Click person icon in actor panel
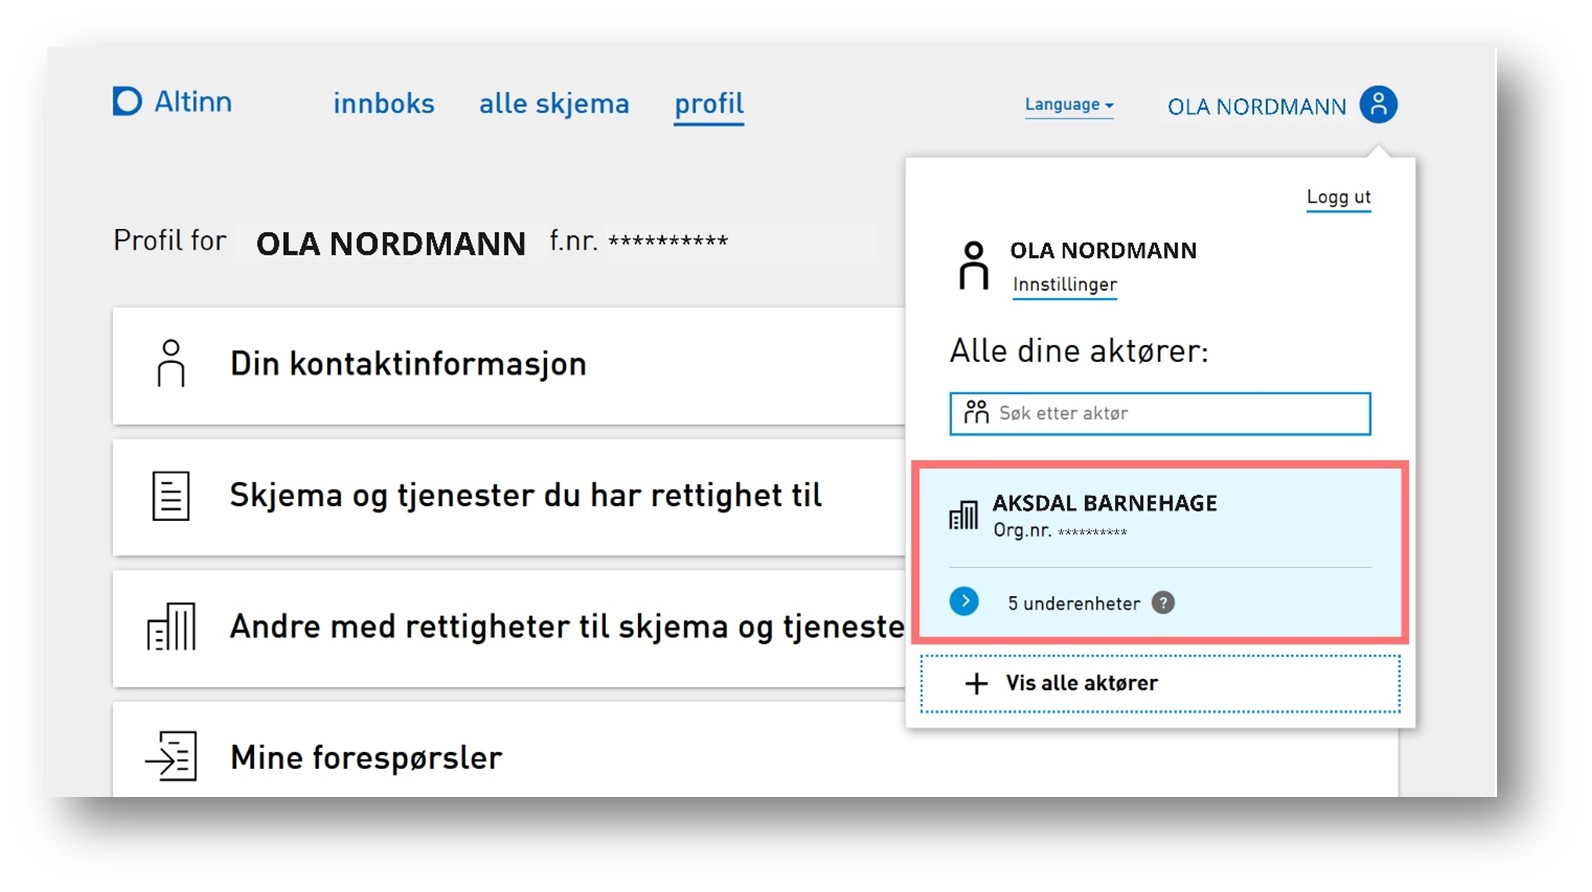1592x892 pixels. click(973, 266)
